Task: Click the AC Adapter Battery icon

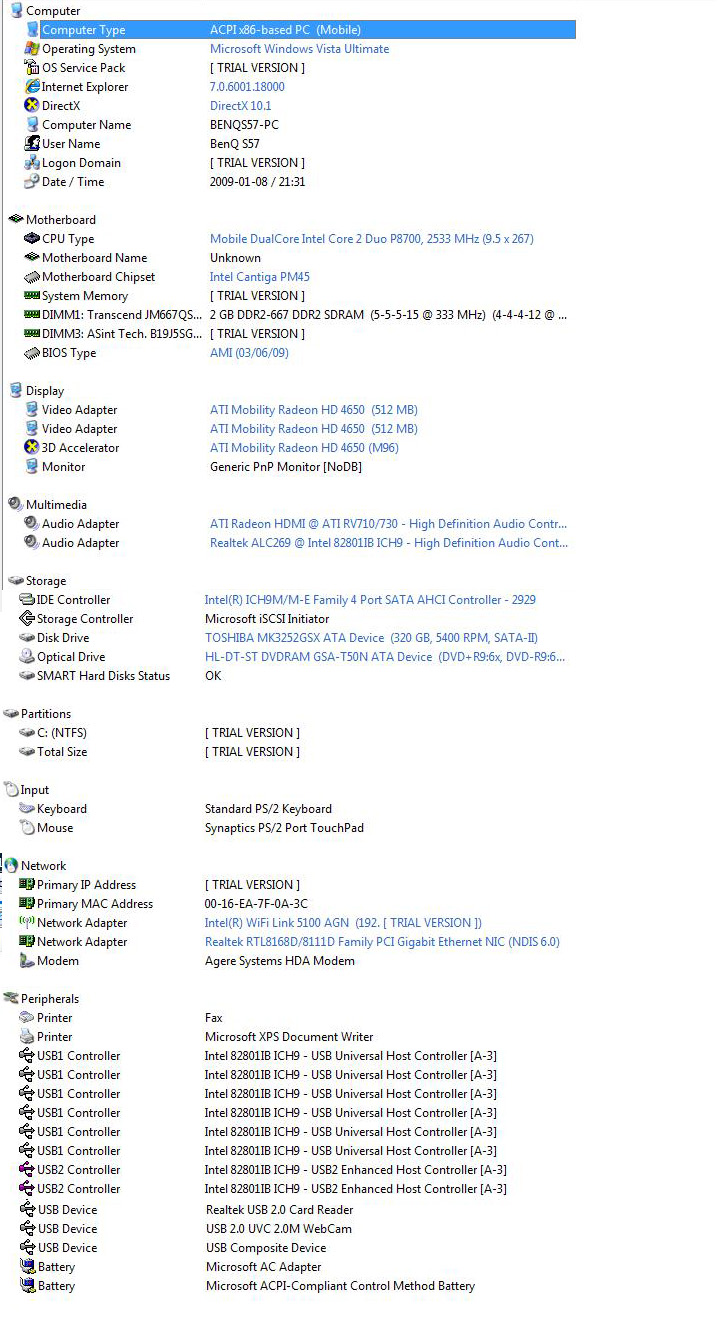Action: (27, 1267)
